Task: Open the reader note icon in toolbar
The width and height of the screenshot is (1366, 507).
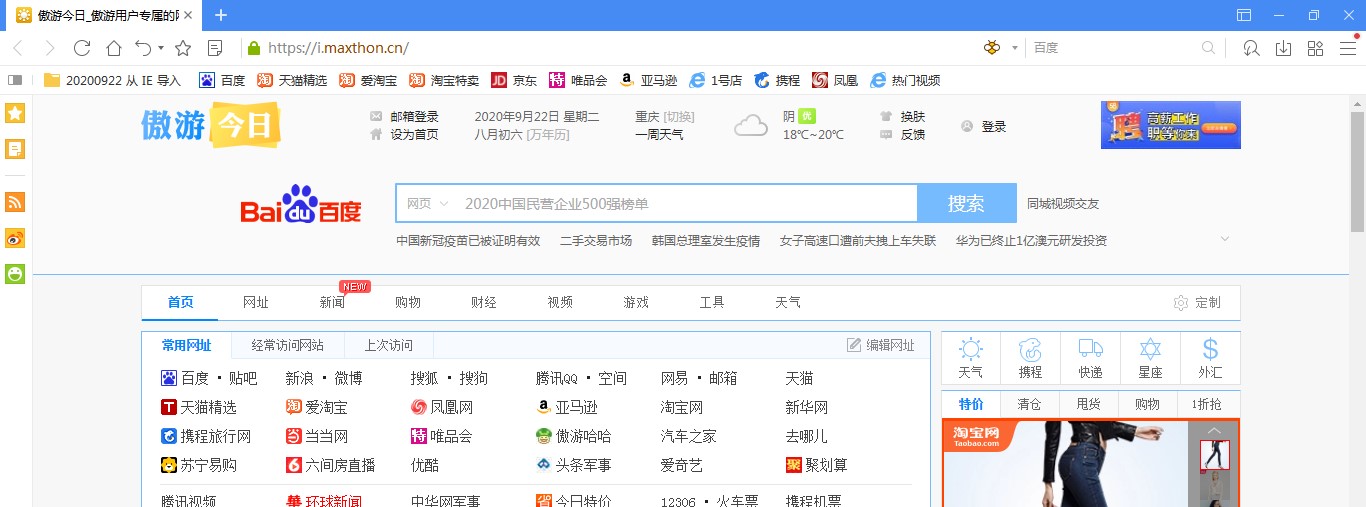Action: (215, 48)
